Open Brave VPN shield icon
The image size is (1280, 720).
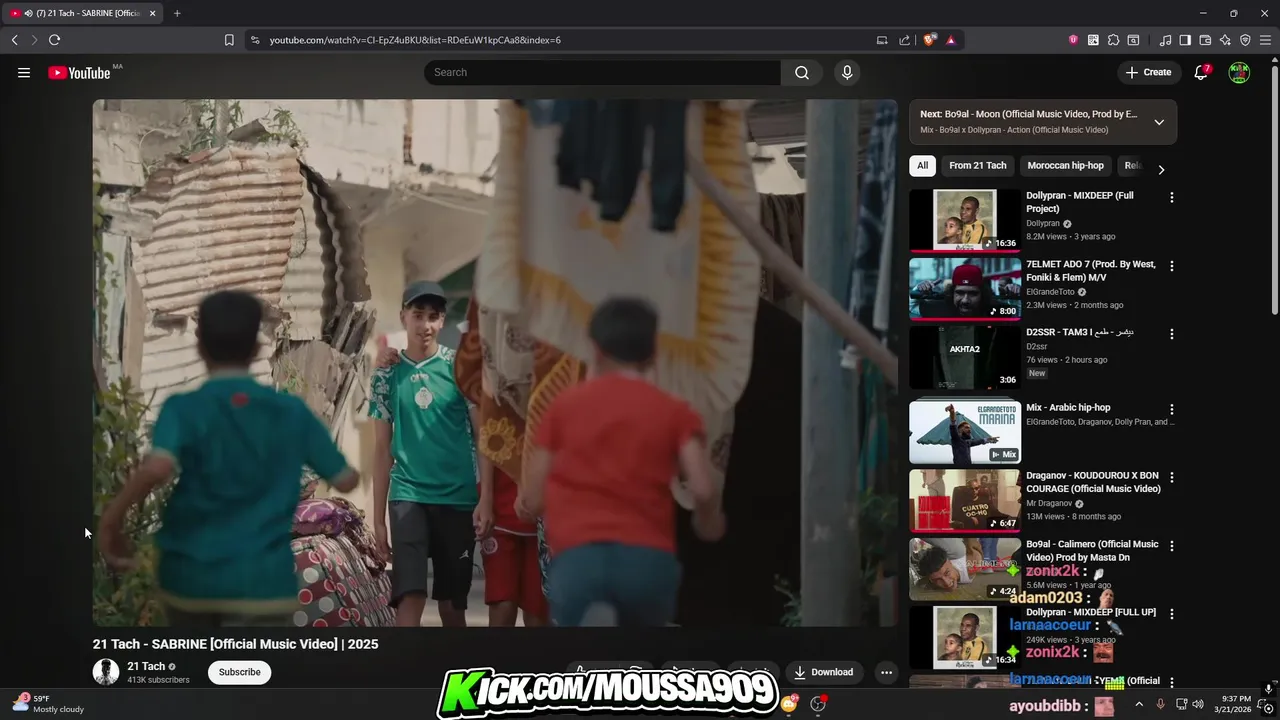[1245, 40]
